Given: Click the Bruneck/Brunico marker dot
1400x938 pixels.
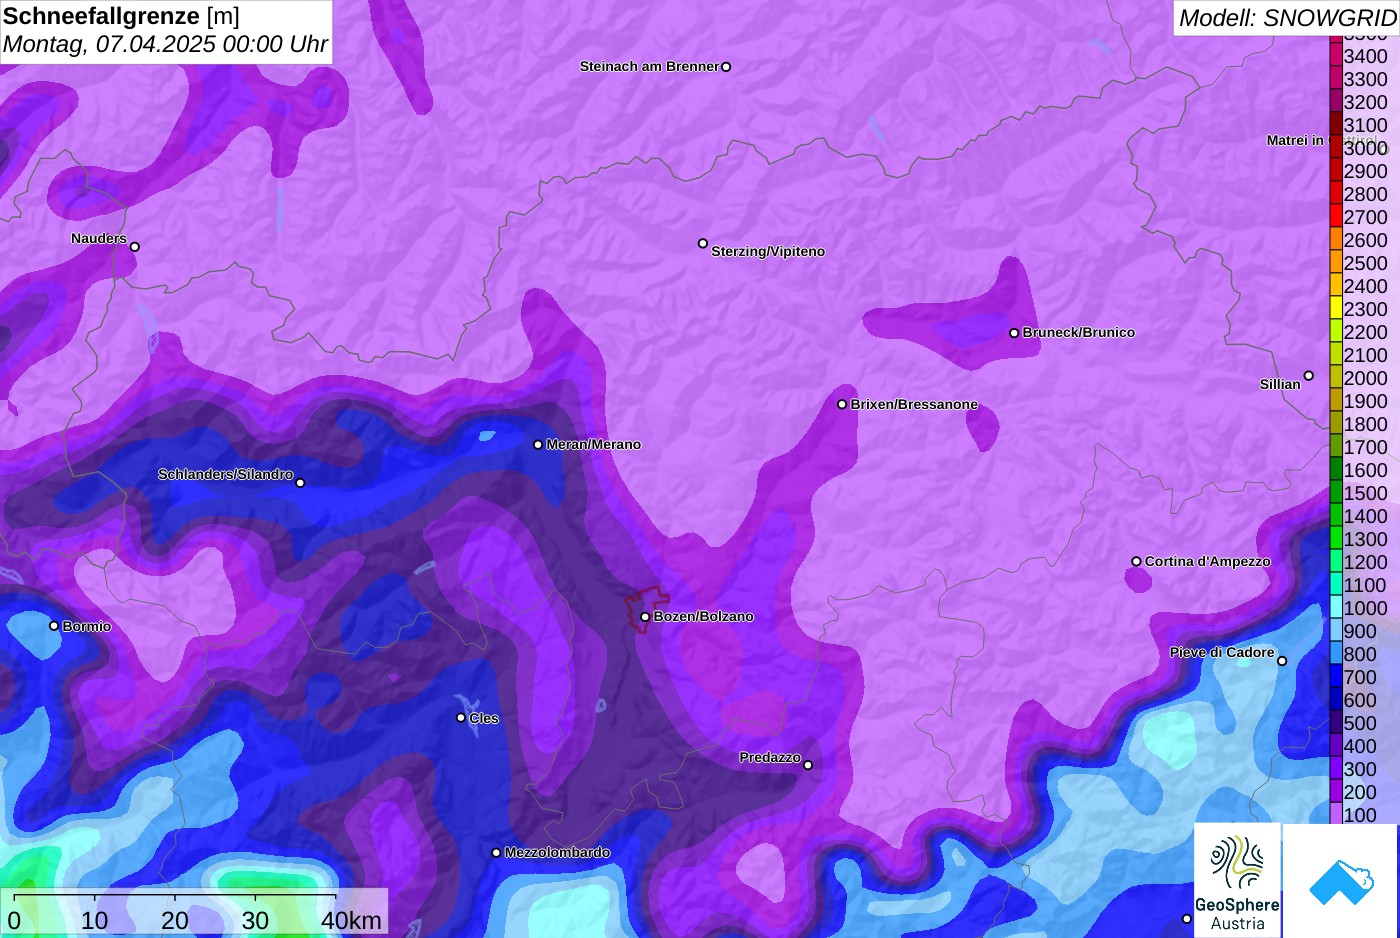Looking at the screenshot, I should point(1014,333).
